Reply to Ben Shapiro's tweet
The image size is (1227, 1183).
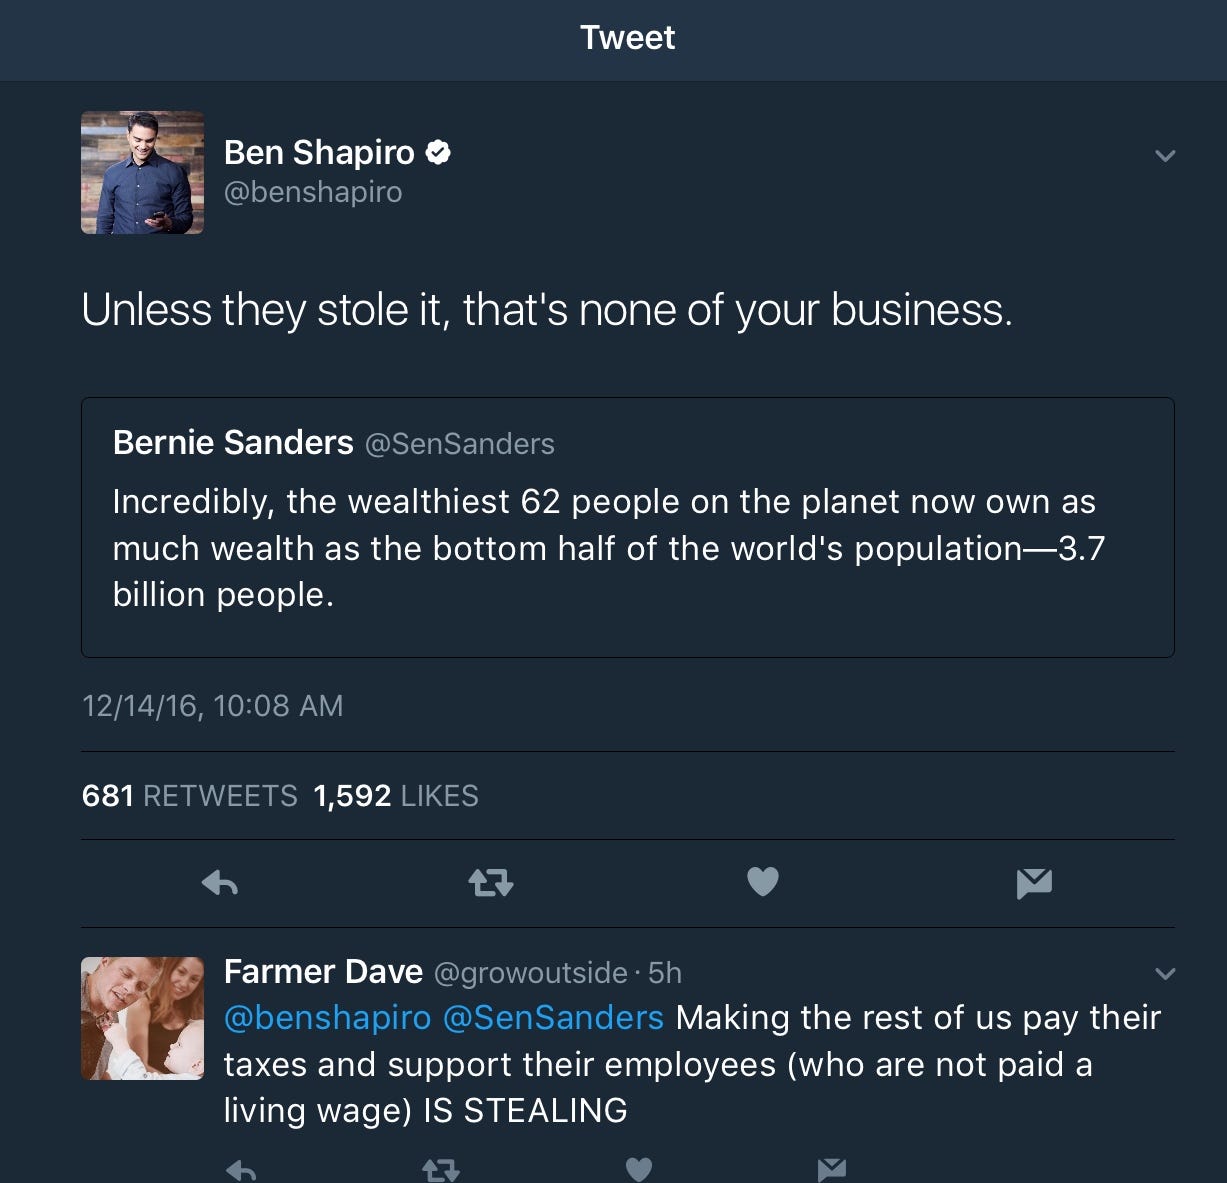[x=220, y=882]
